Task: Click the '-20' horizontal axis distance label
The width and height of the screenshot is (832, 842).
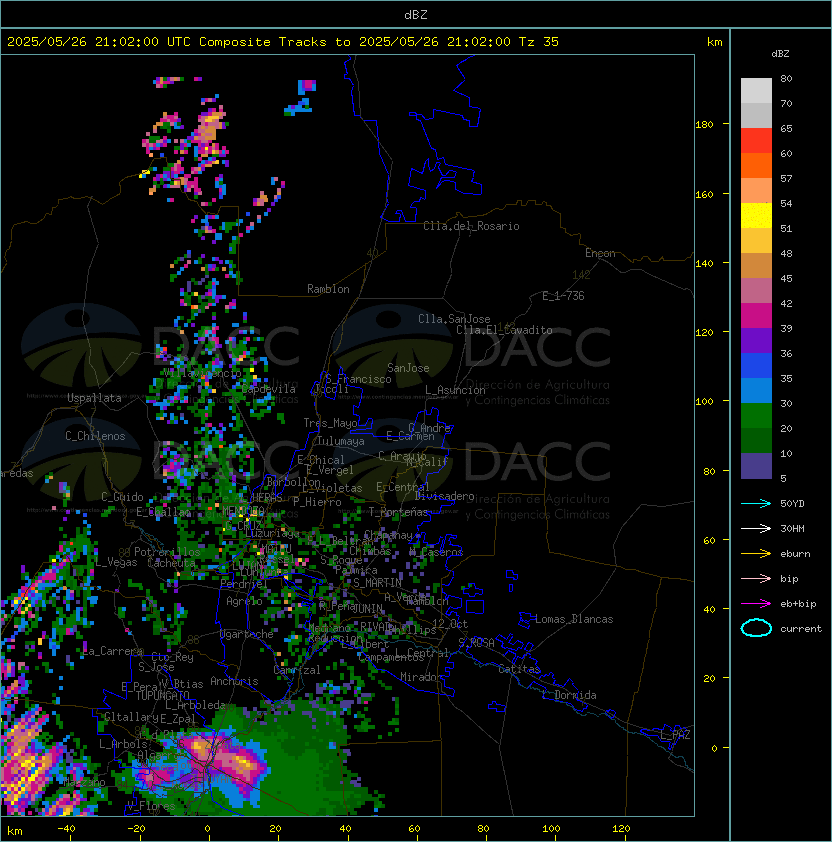Action: (x=136, y=829)
